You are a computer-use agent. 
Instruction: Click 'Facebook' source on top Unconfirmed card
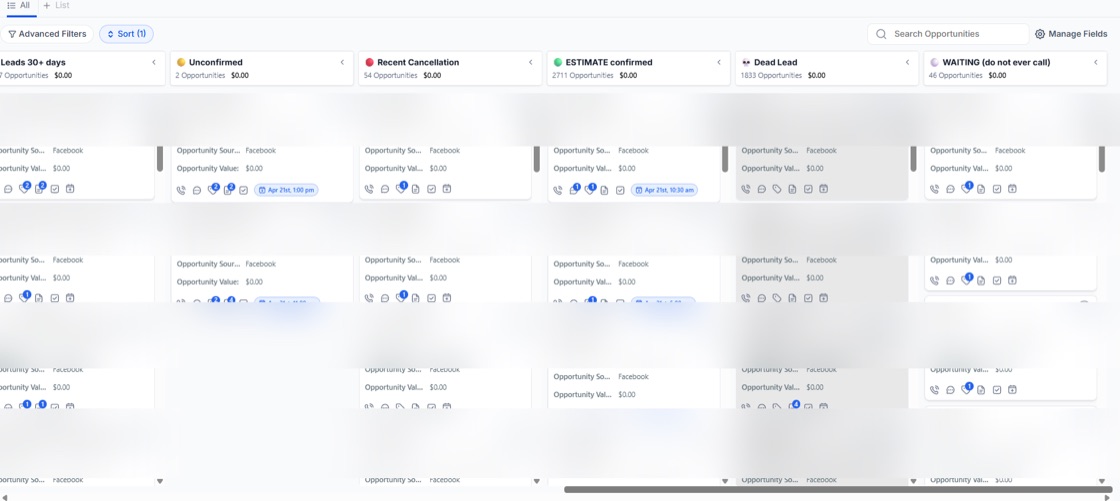pos(261,151)
